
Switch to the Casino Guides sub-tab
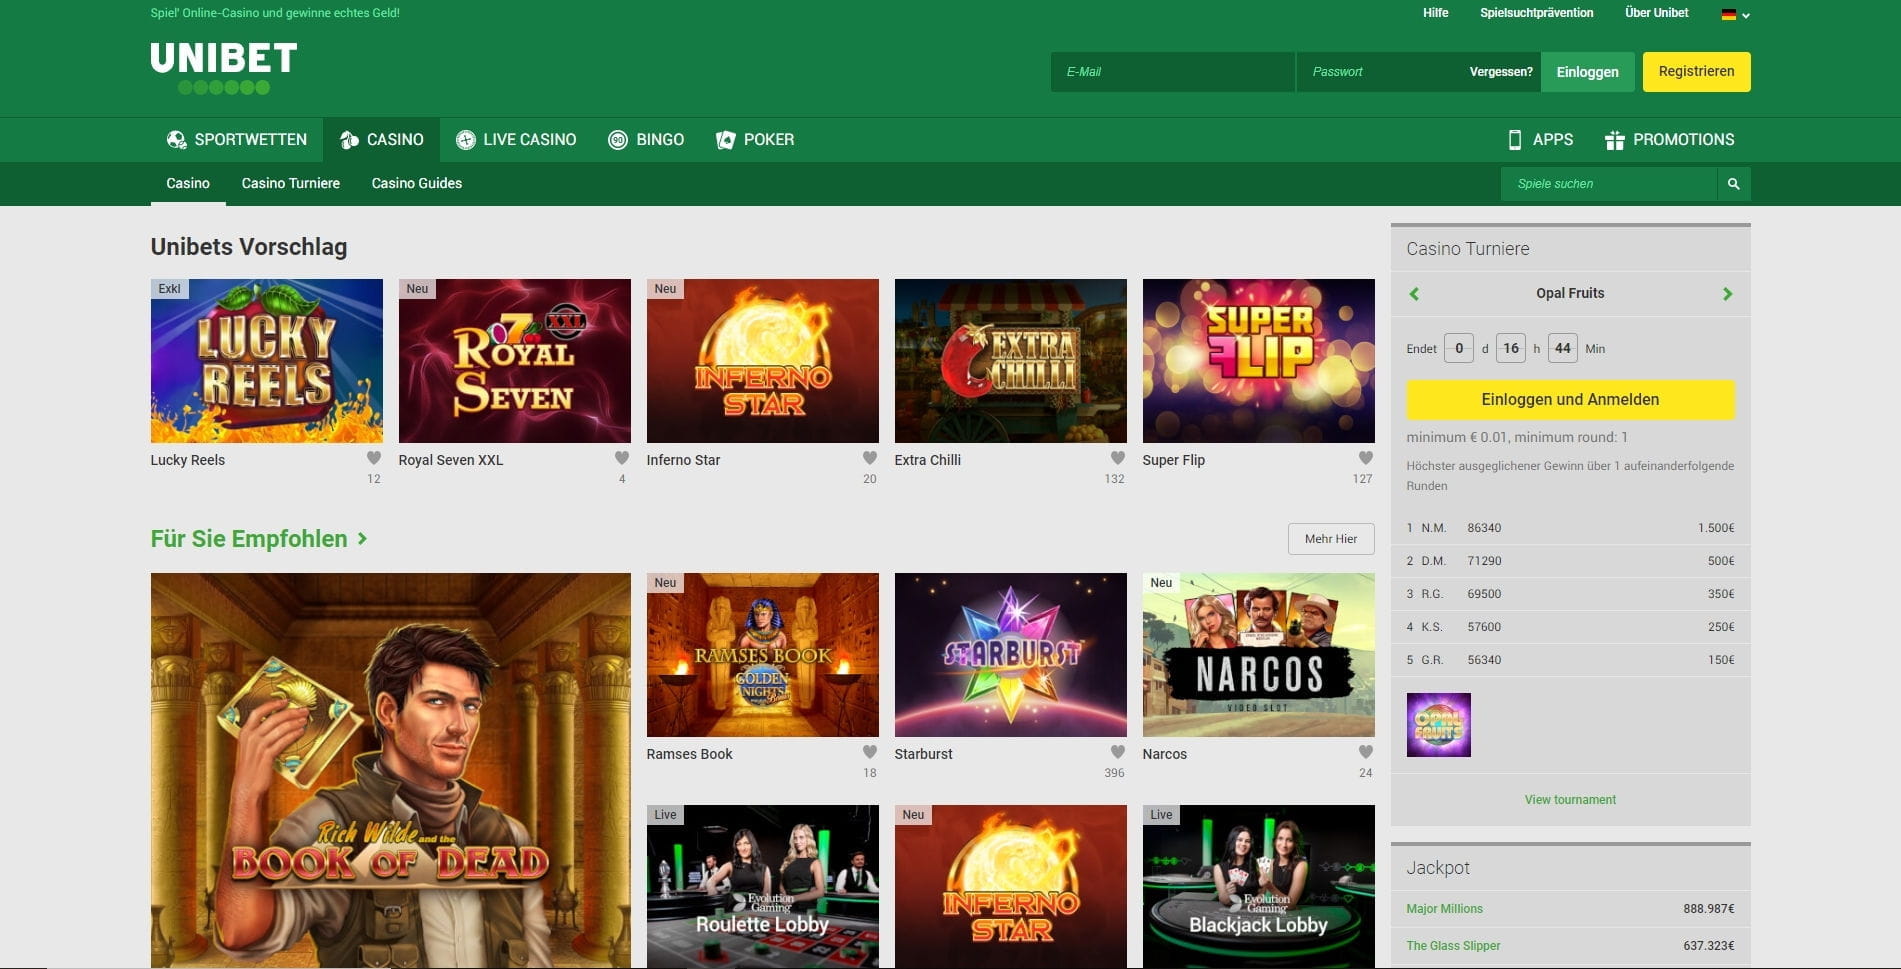coord(417,184)
